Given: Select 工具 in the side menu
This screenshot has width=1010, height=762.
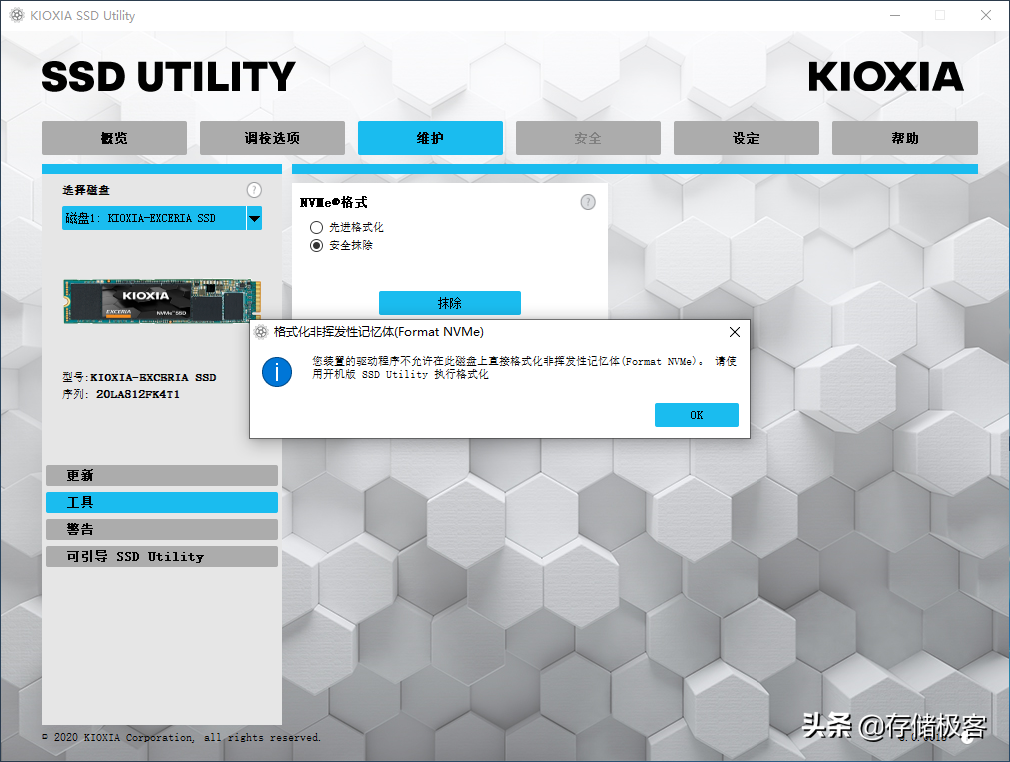Looking at the screenshot, I should (162, 502).
